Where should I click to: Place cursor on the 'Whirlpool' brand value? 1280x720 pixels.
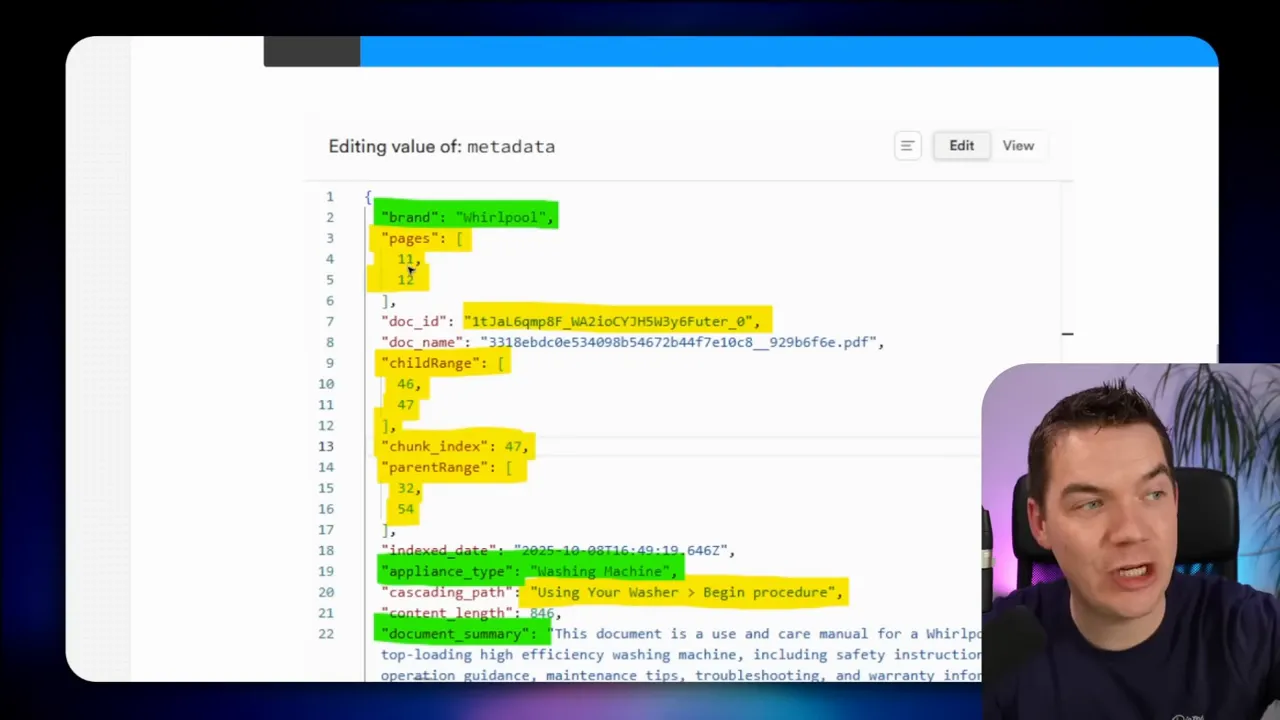tap(501, 217)
